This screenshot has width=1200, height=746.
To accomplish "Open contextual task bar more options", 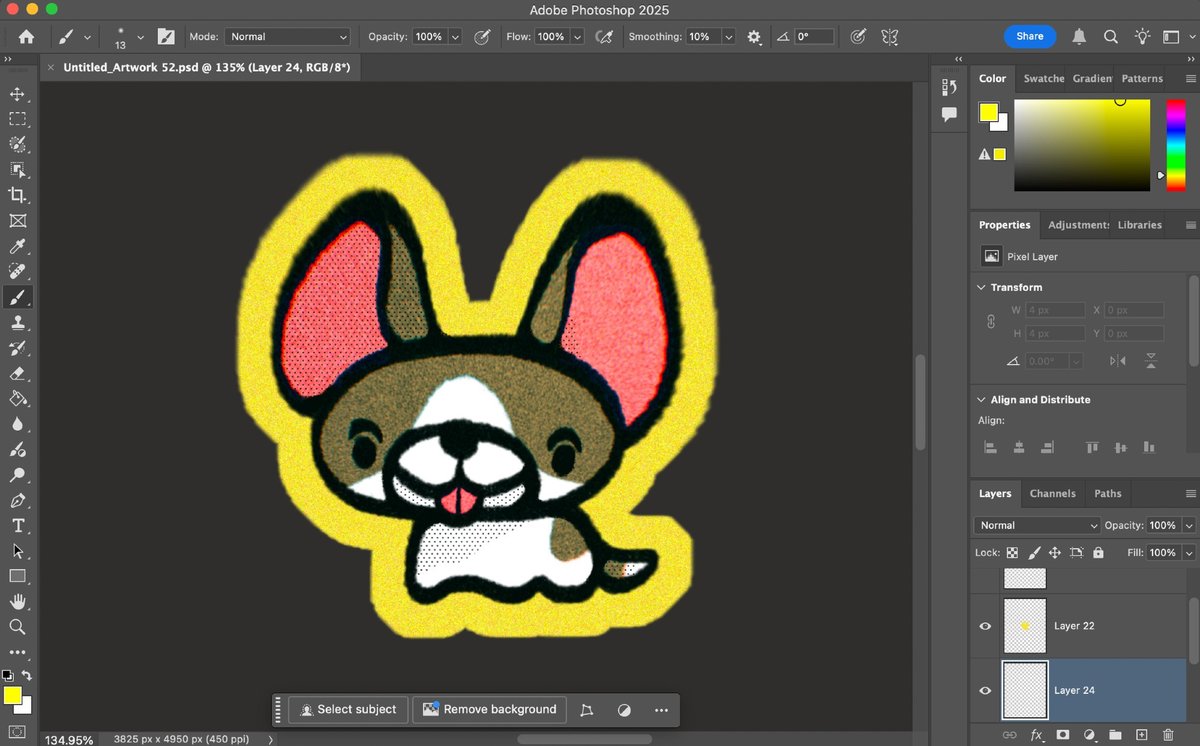I will pos(661,710).
